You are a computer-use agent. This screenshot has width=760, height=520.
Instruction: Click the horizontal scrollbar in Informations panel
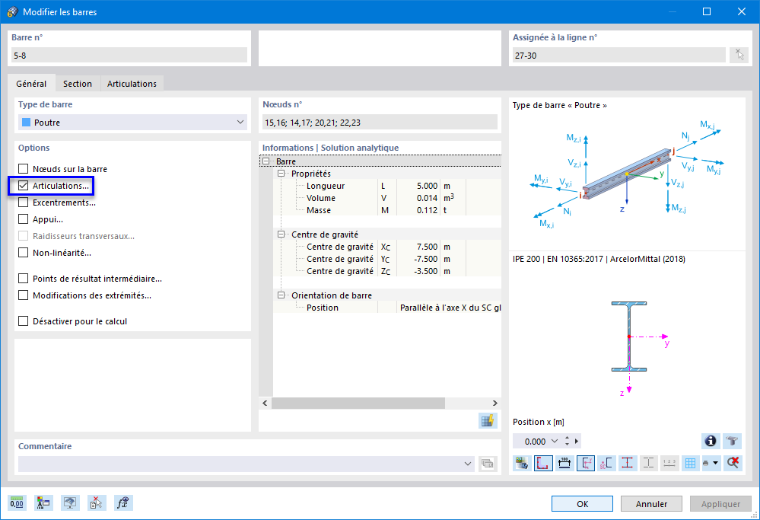tap(358, 403)
